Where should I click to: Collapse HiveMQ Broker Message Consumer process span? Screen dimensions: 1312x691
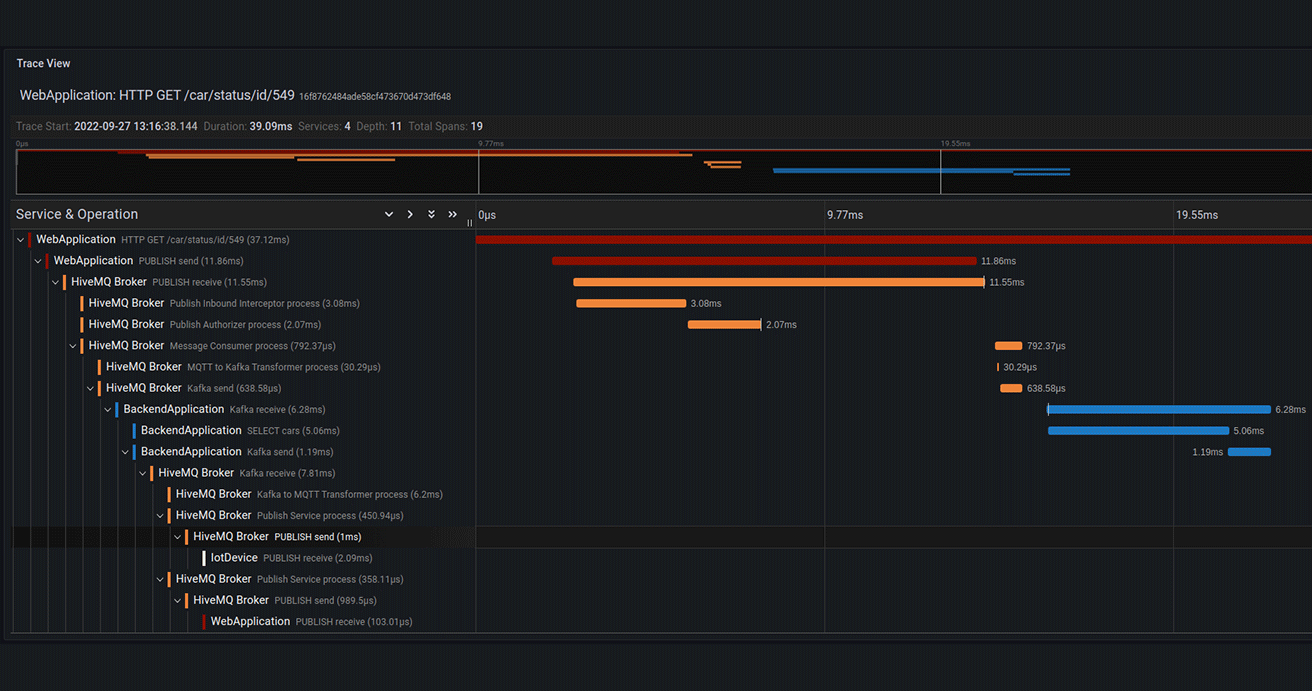tap(73, 346)
